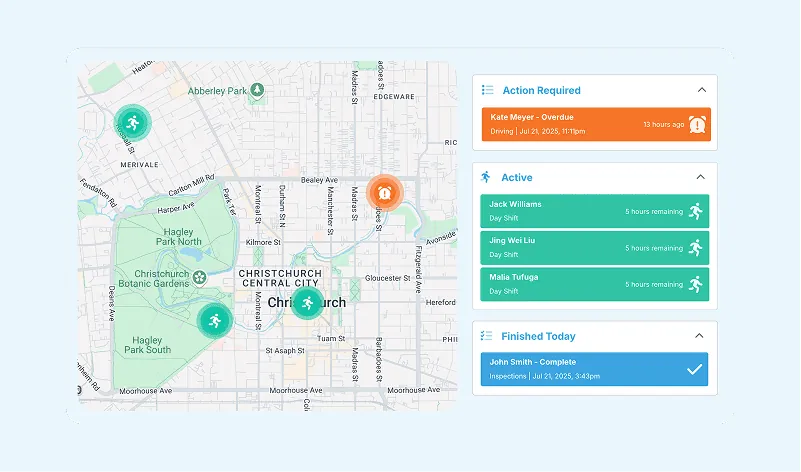Click the checkmark on John Smith card

point(694,370)
